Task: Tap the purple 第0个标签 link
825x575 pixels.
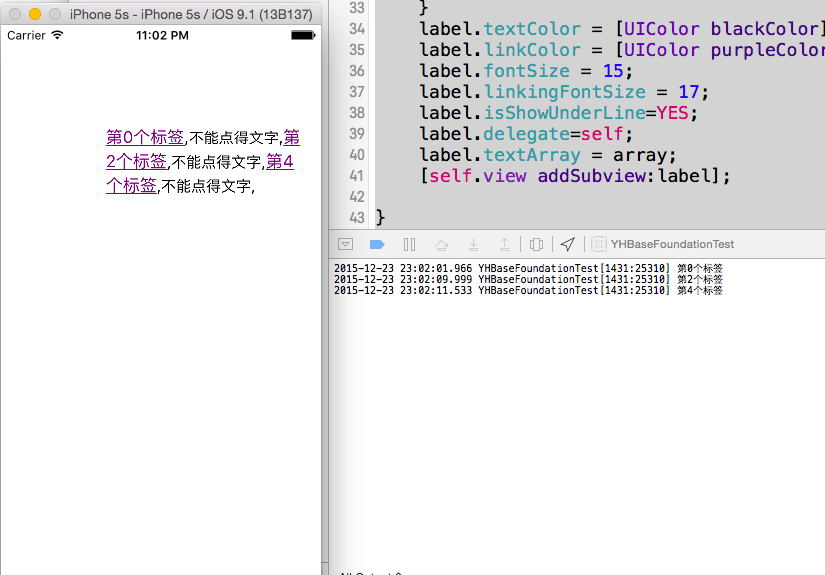Action: (145, 138)
